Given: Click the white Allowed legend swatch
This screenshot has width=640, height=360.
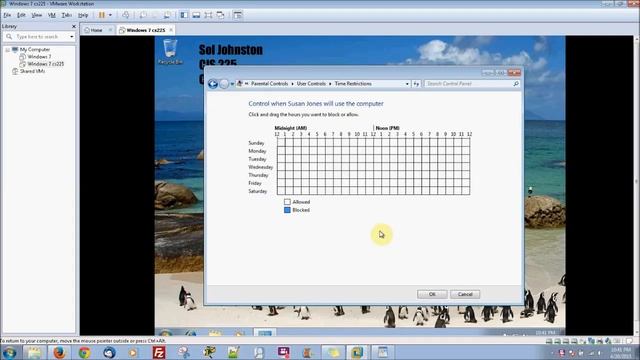Looking at the screenshot, I should click(287, 202).
